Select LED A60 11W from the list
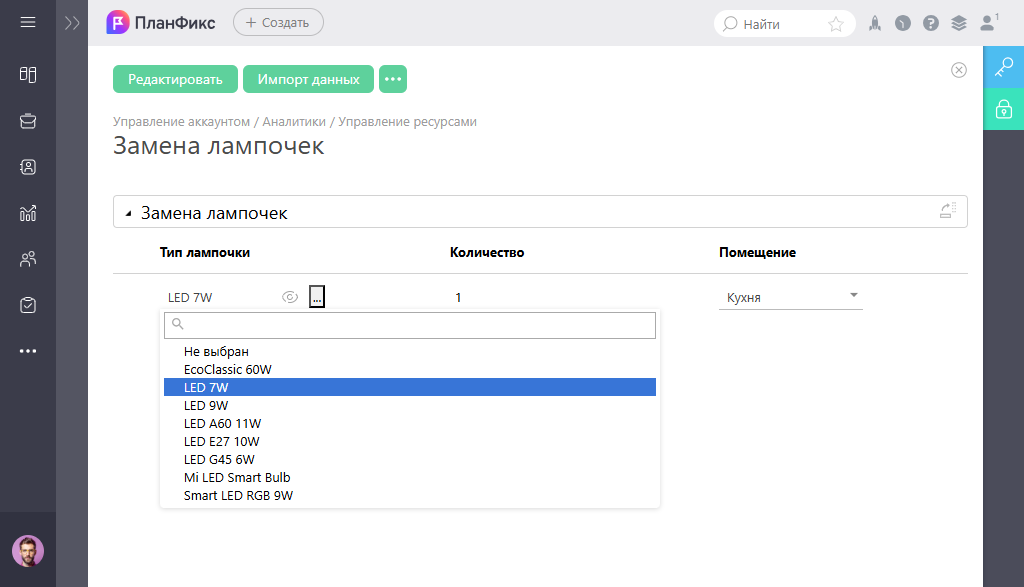1024x587 pixels. (x=222, y=423)
